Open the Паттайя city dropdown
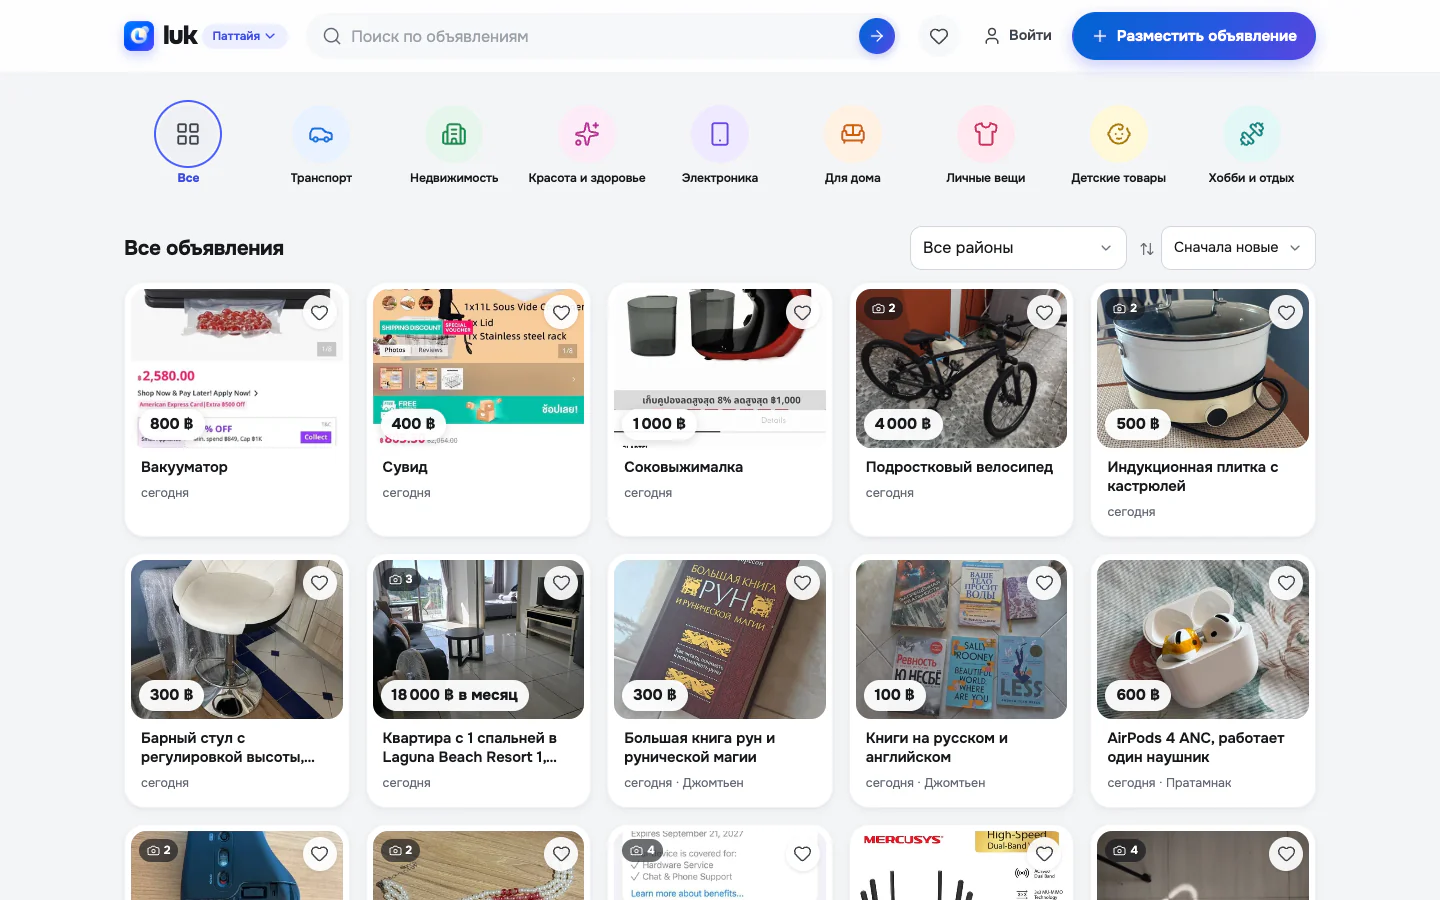1440x900 pixels. click(x=245, y=36)
